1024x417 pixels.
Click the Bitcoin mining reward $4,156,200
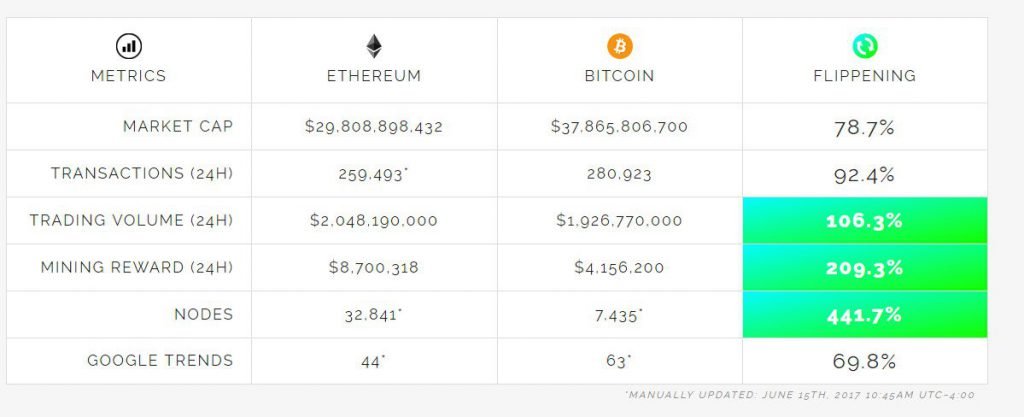coord(619,268)
